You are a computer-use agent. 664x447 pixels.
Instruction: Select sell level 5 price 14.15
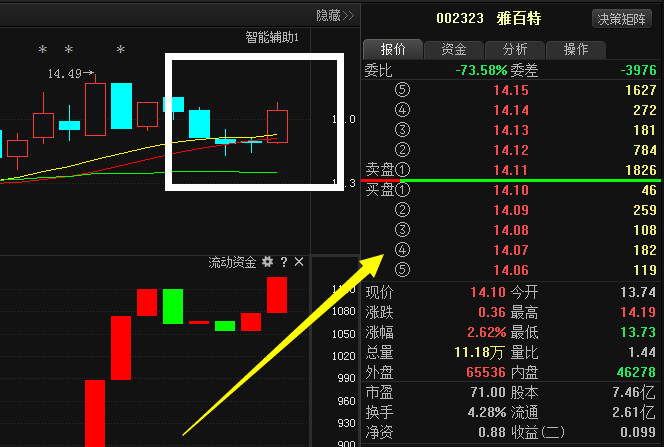(x=511, y=90)
